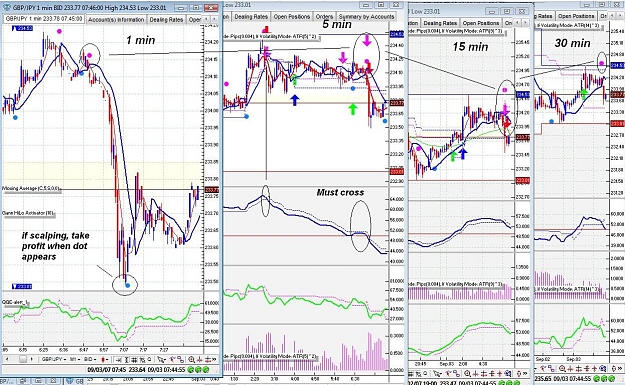Open Open Positions tab in 15 min window
Image resolution: width=625 pixels, height=385 pixels.
(481, 23)
